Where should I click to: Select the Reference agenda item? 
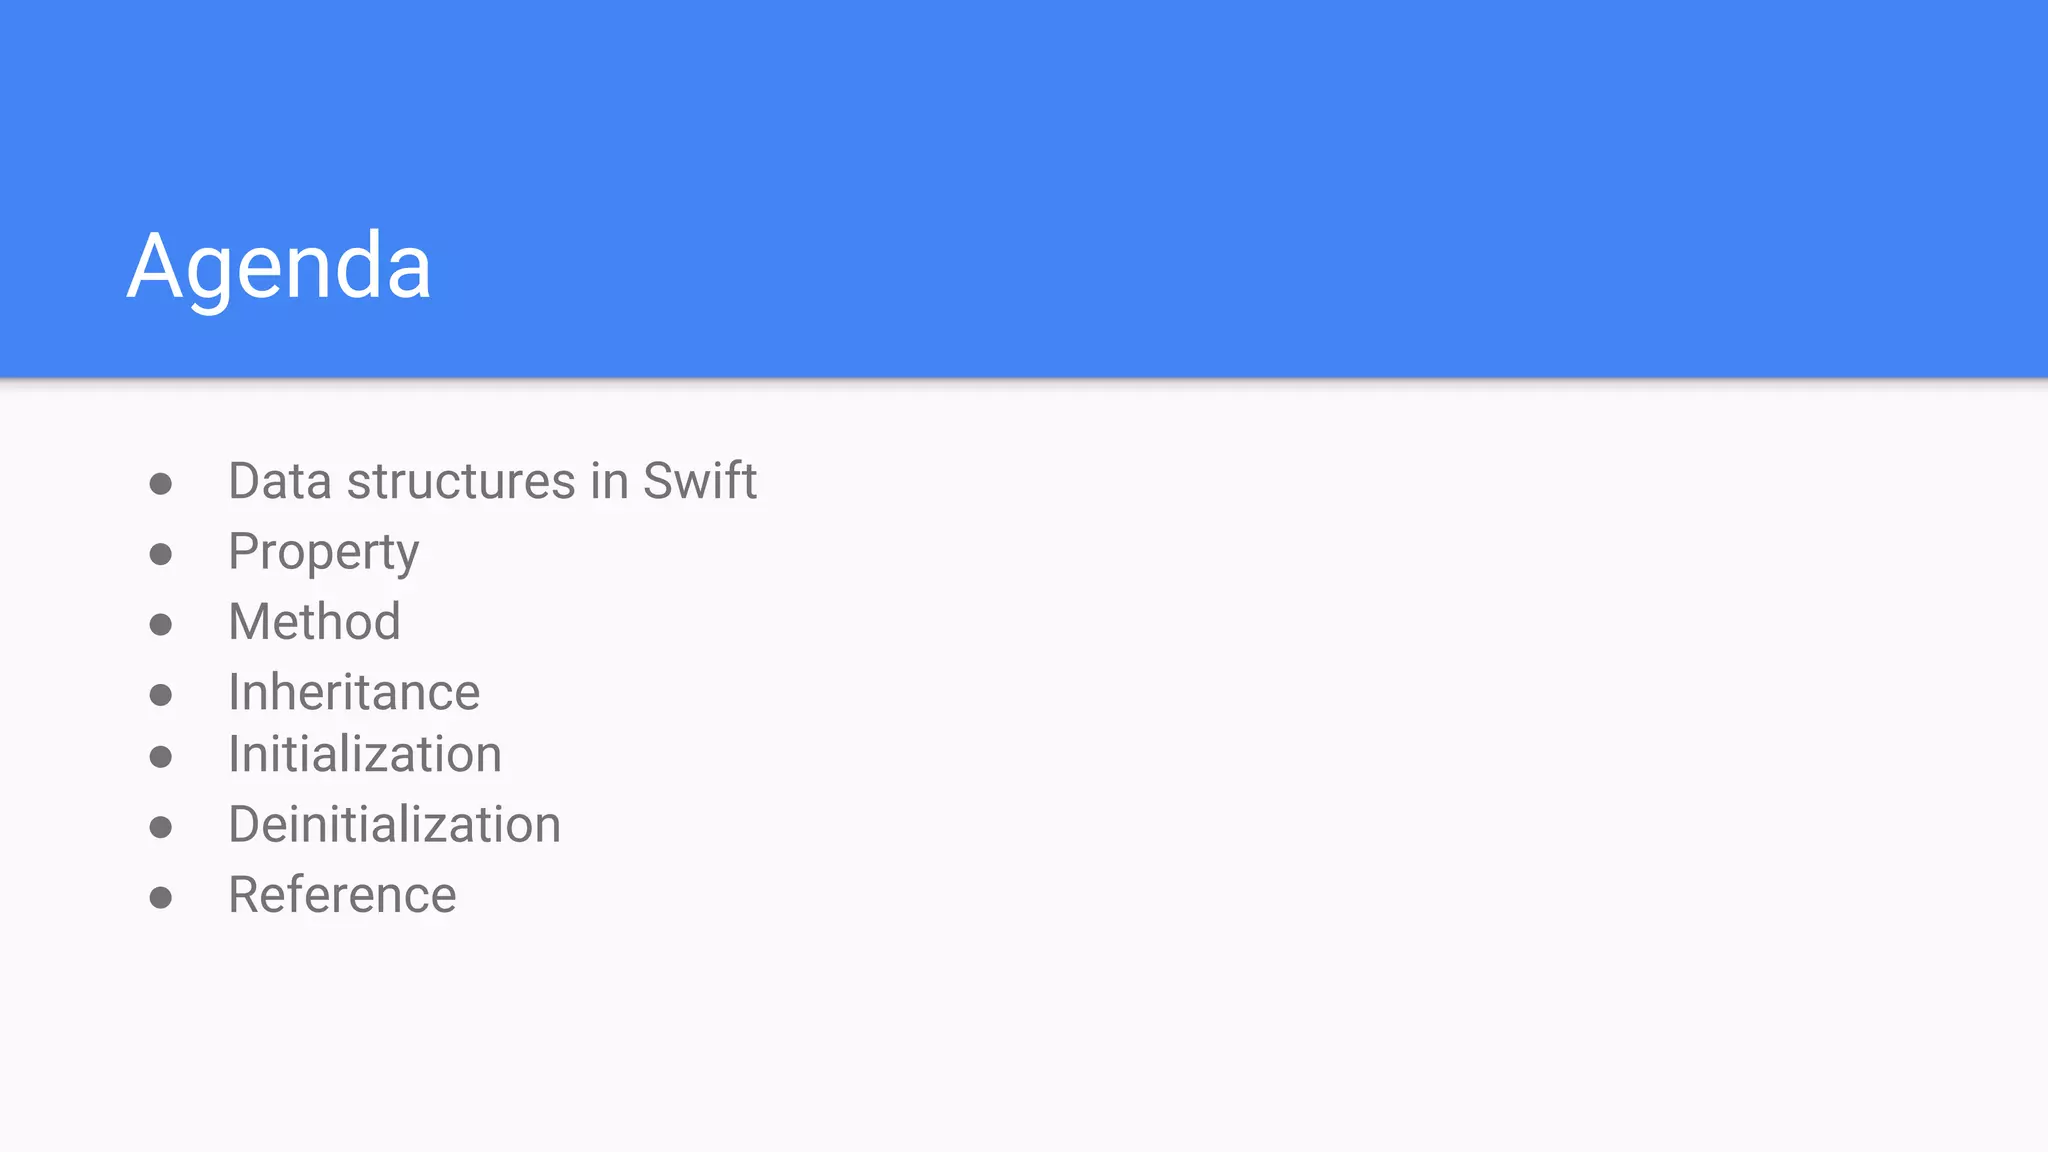(x=342, y=895)
